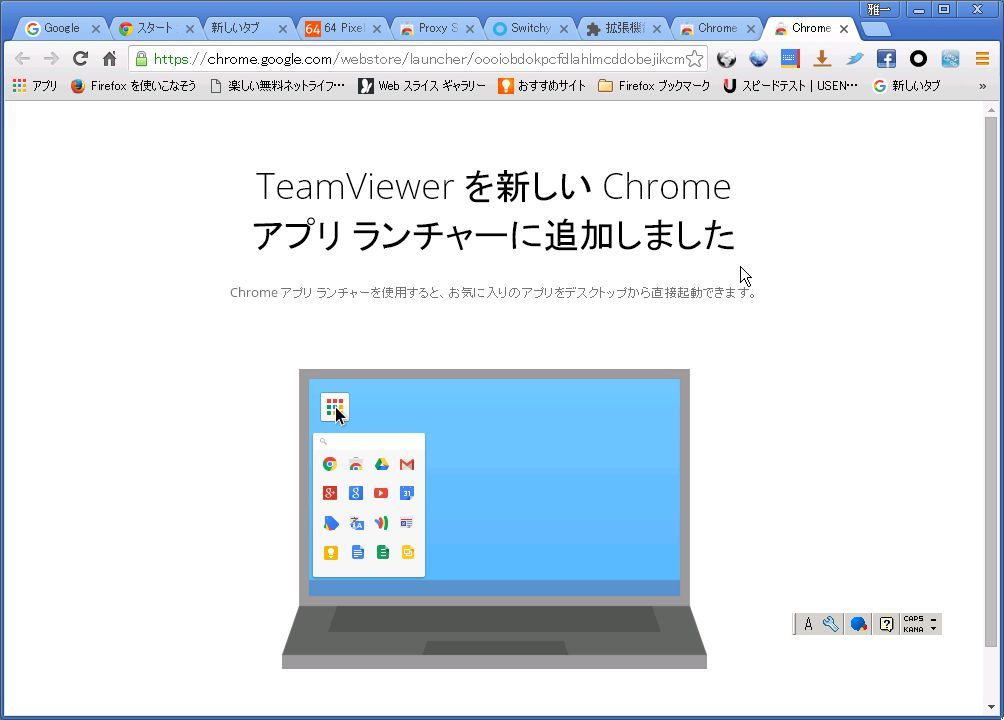Switch IME input mode via the A icon
The width and height of the screenshot is (1004, 720).
(808, 624)
